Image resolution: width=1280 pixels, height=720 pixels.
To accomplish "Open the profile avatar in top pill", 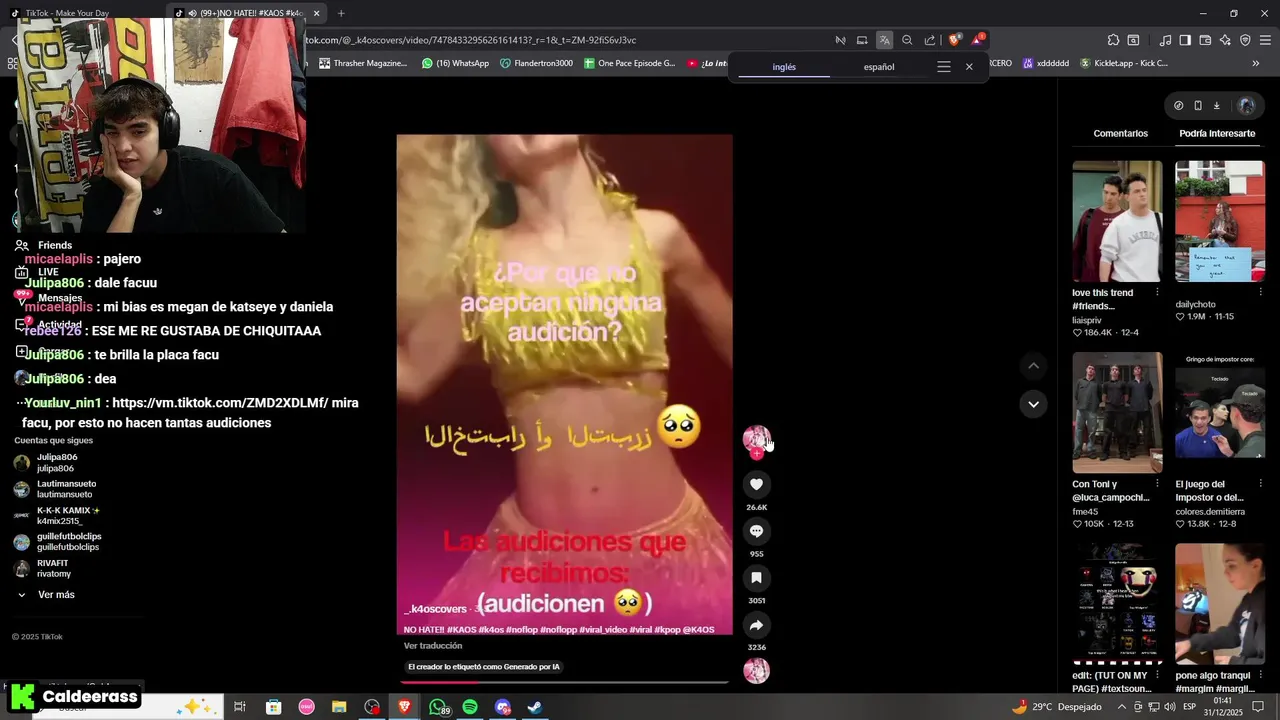I will pyautogui.click(x=1246, y=105).
